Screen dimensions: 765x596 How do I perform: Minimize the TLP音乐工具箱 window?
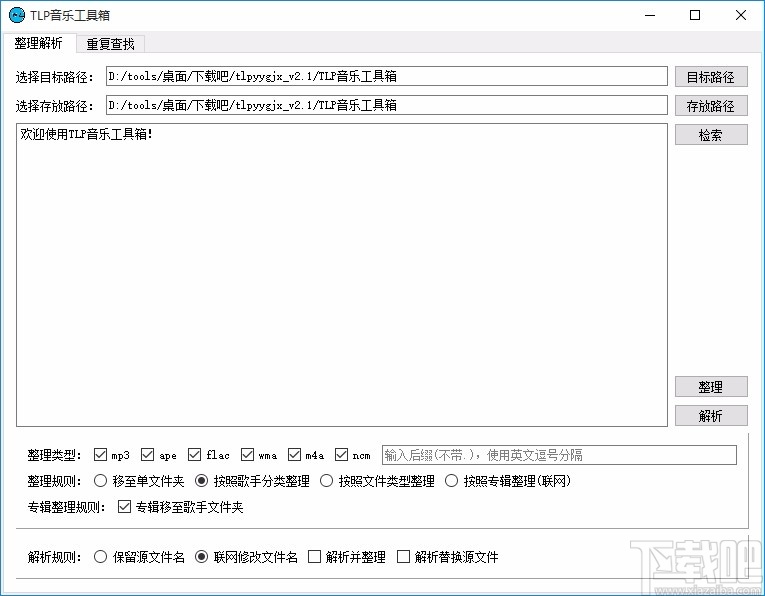click(650, 15)
